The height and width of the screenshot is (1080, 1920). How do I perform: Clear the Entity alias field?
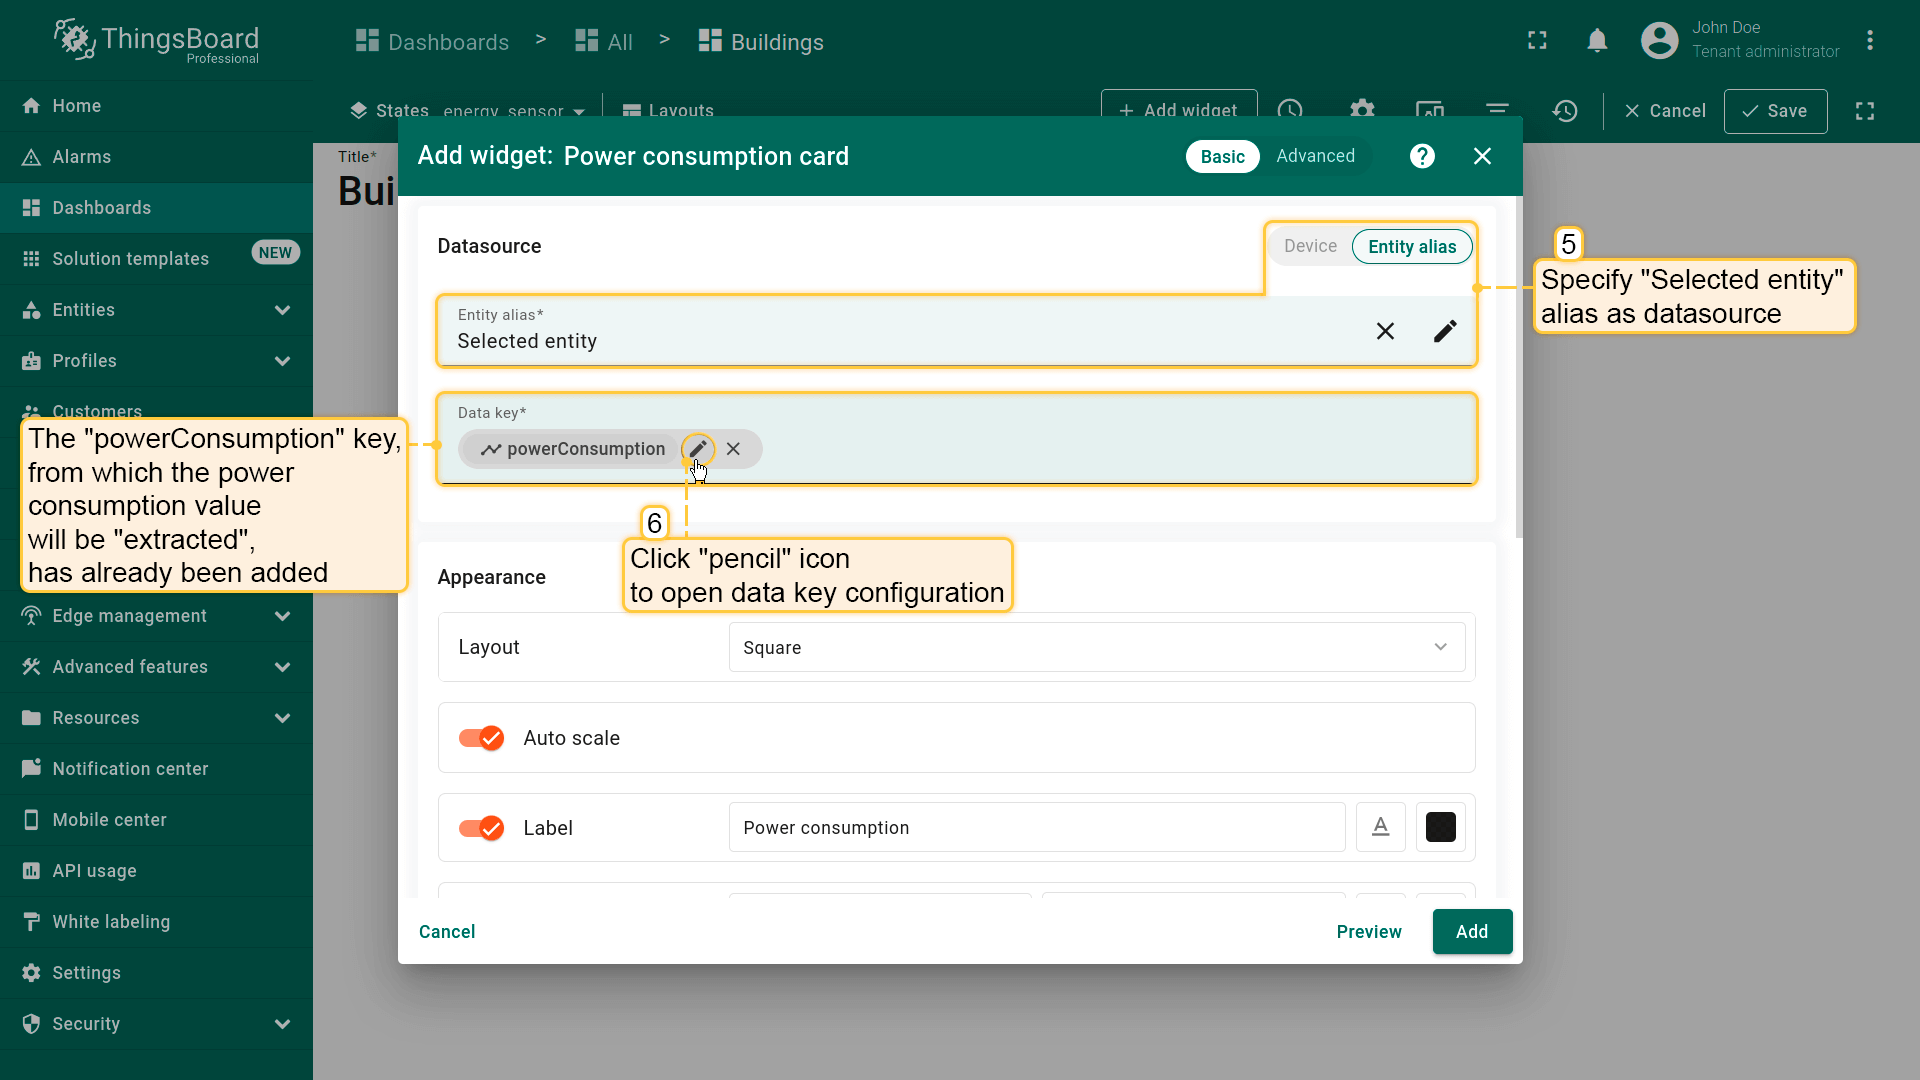1385,331
